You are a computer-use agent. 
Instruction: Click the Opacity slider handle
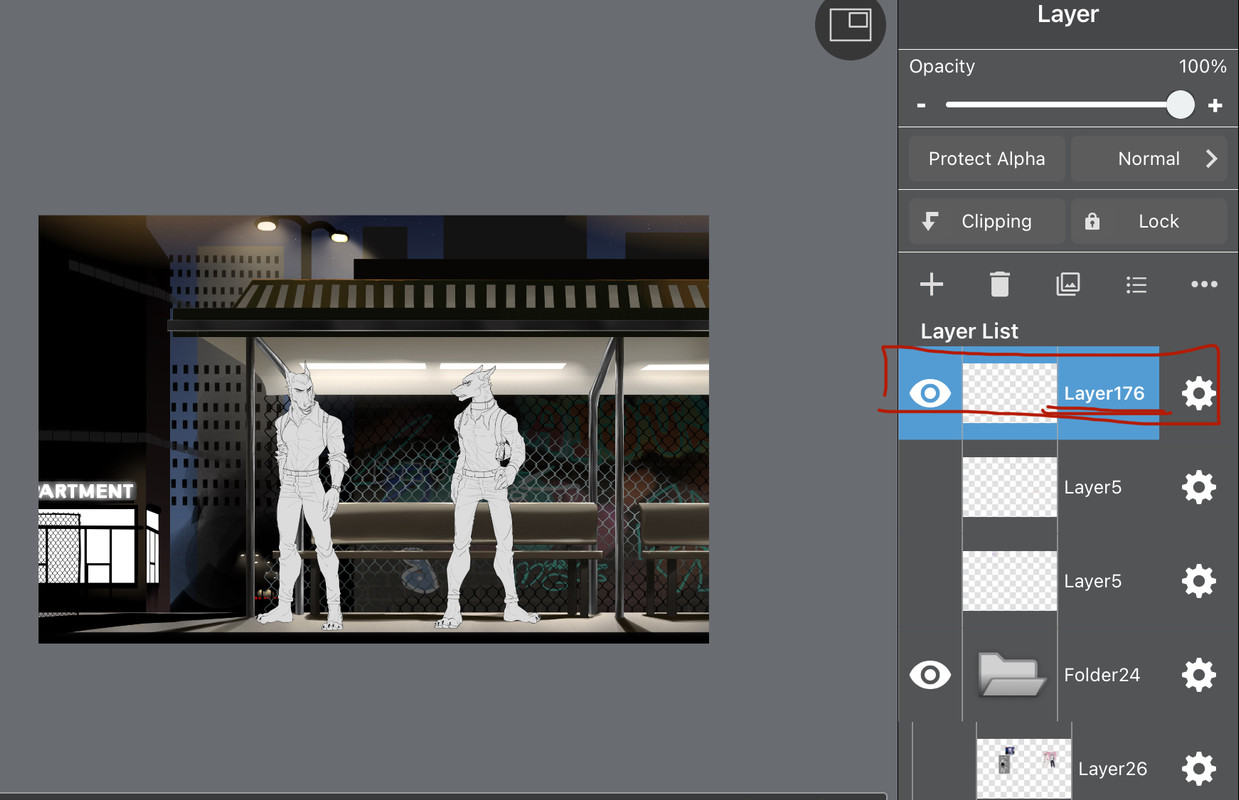1180,104
